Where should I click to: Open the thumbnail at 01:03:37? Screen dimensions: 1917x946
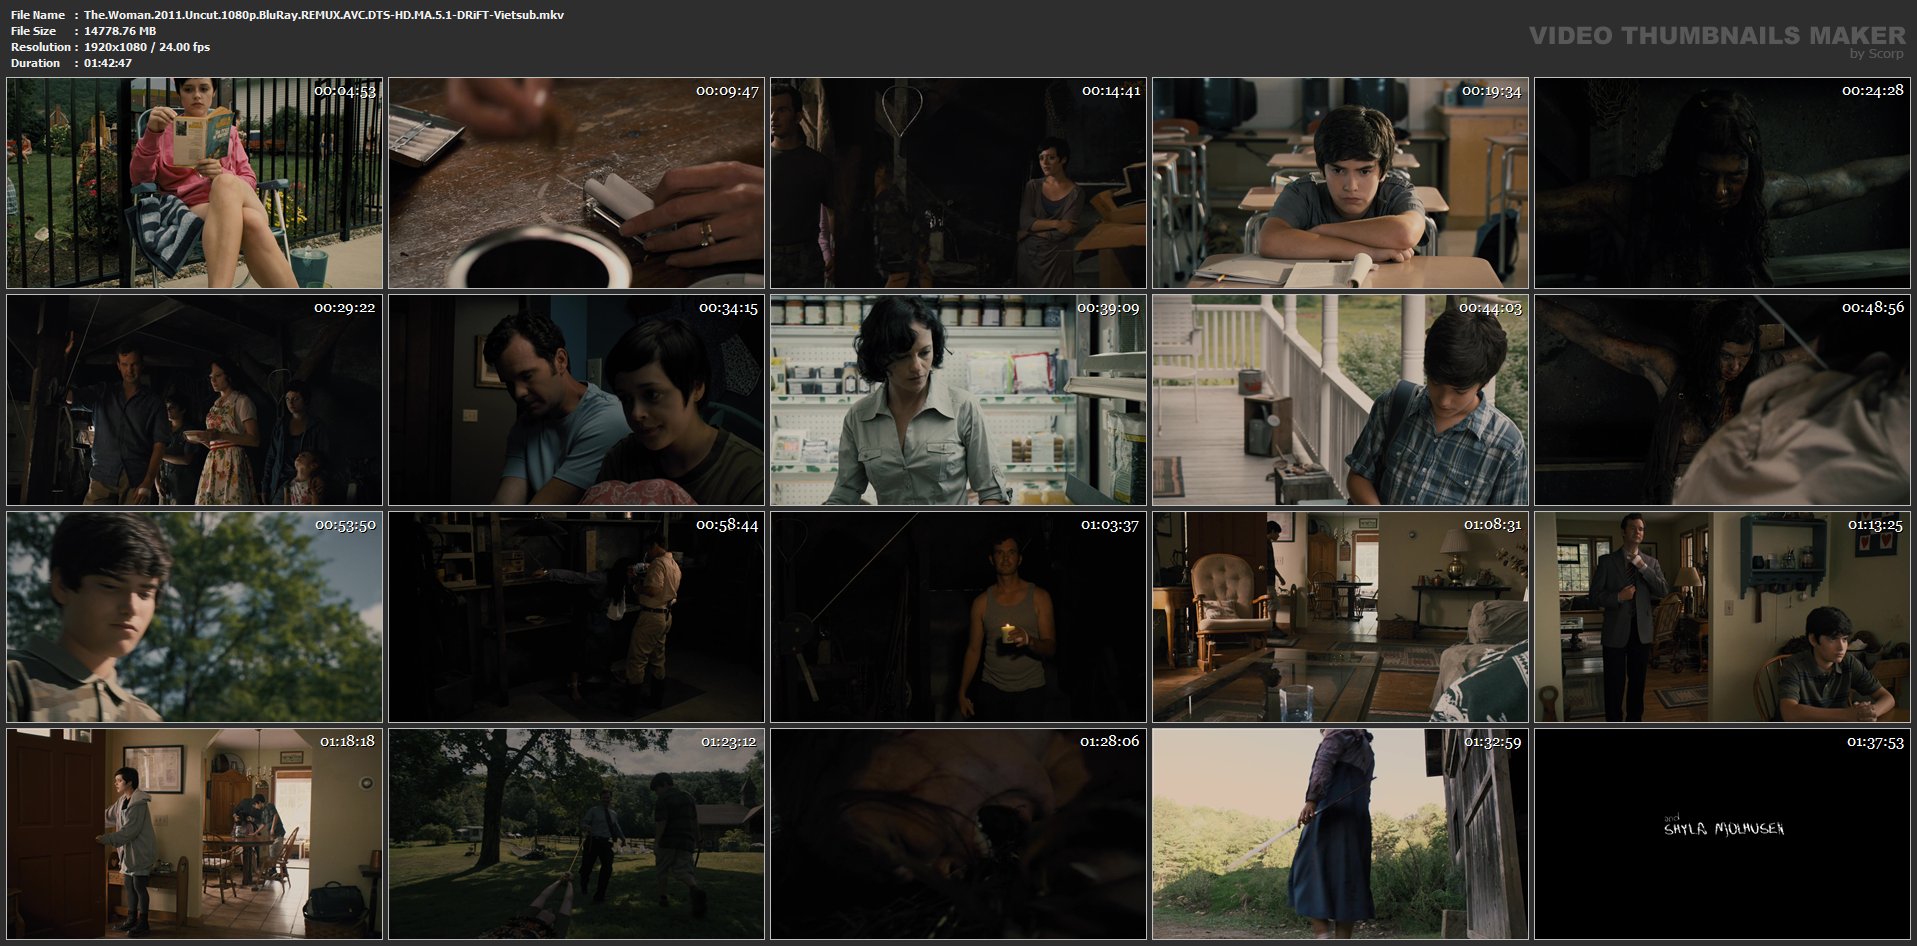[958, 617]
